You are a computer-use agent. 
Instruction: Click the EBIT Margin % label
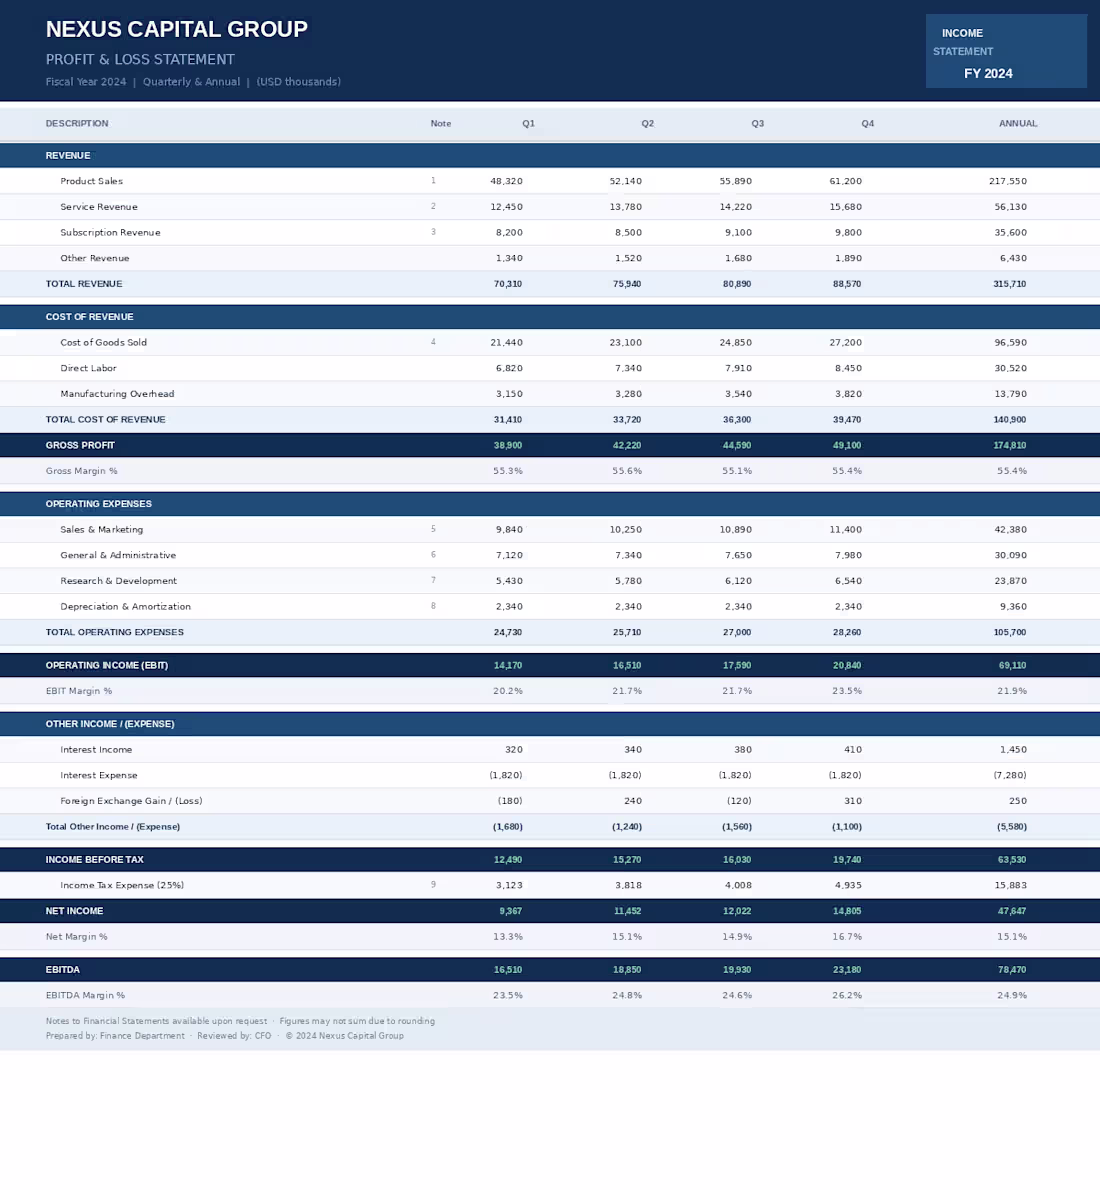tap(79, 691)
